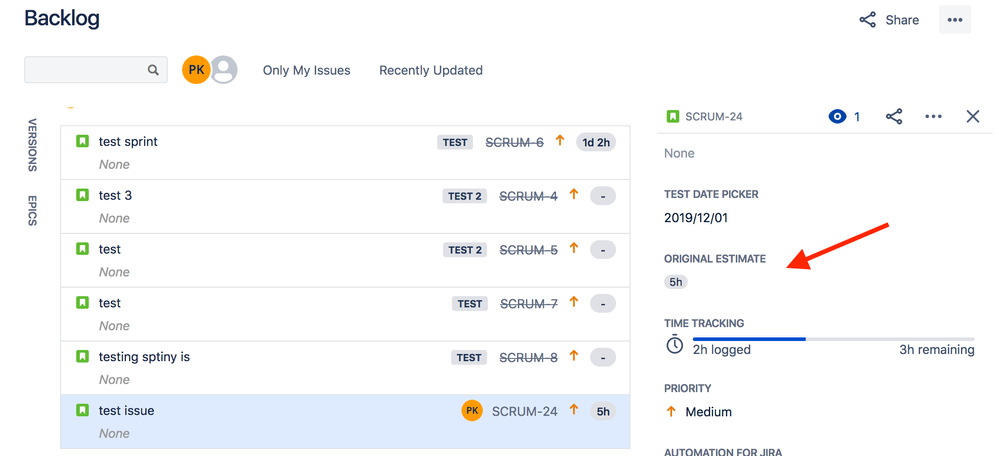This screenshot has height=456, width=999.
Task: Click the 5h estimate badge on test issue row
Action: tap(603, 411)
